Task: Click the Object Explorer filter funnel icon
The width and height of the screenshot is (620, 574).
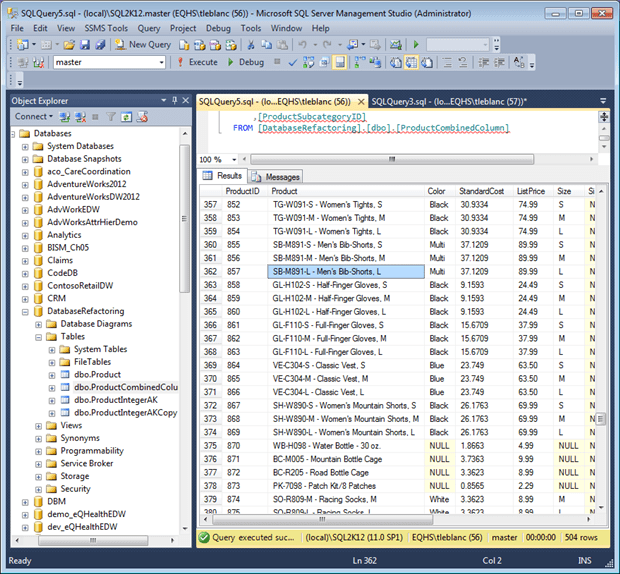Action: (111, 117)
